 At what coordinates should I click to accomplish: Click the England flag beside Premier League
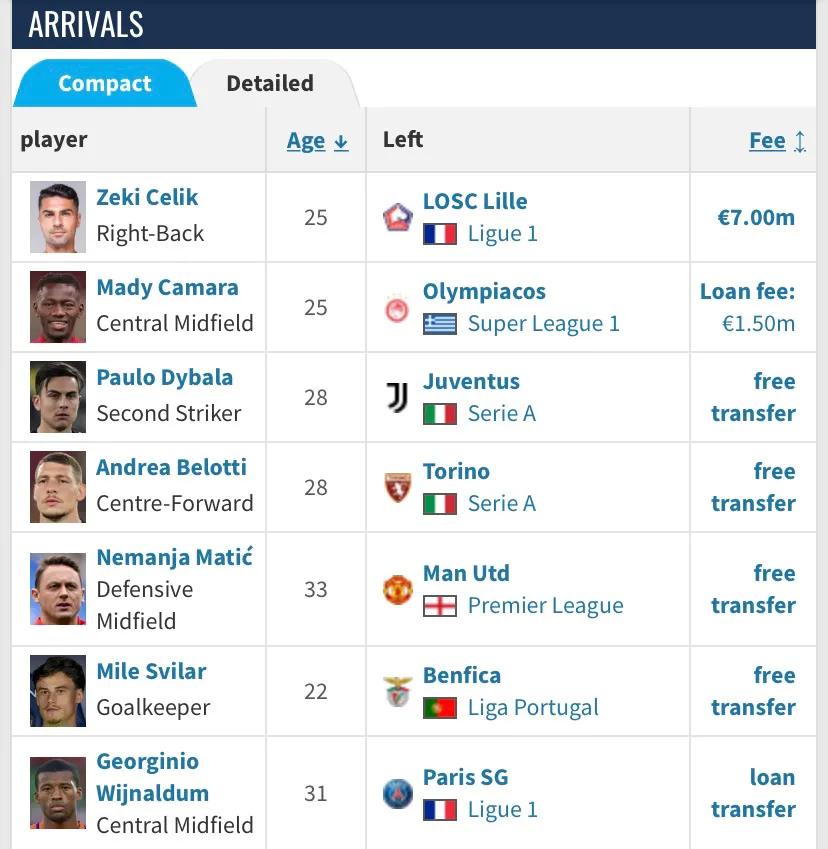coord(439,606)
